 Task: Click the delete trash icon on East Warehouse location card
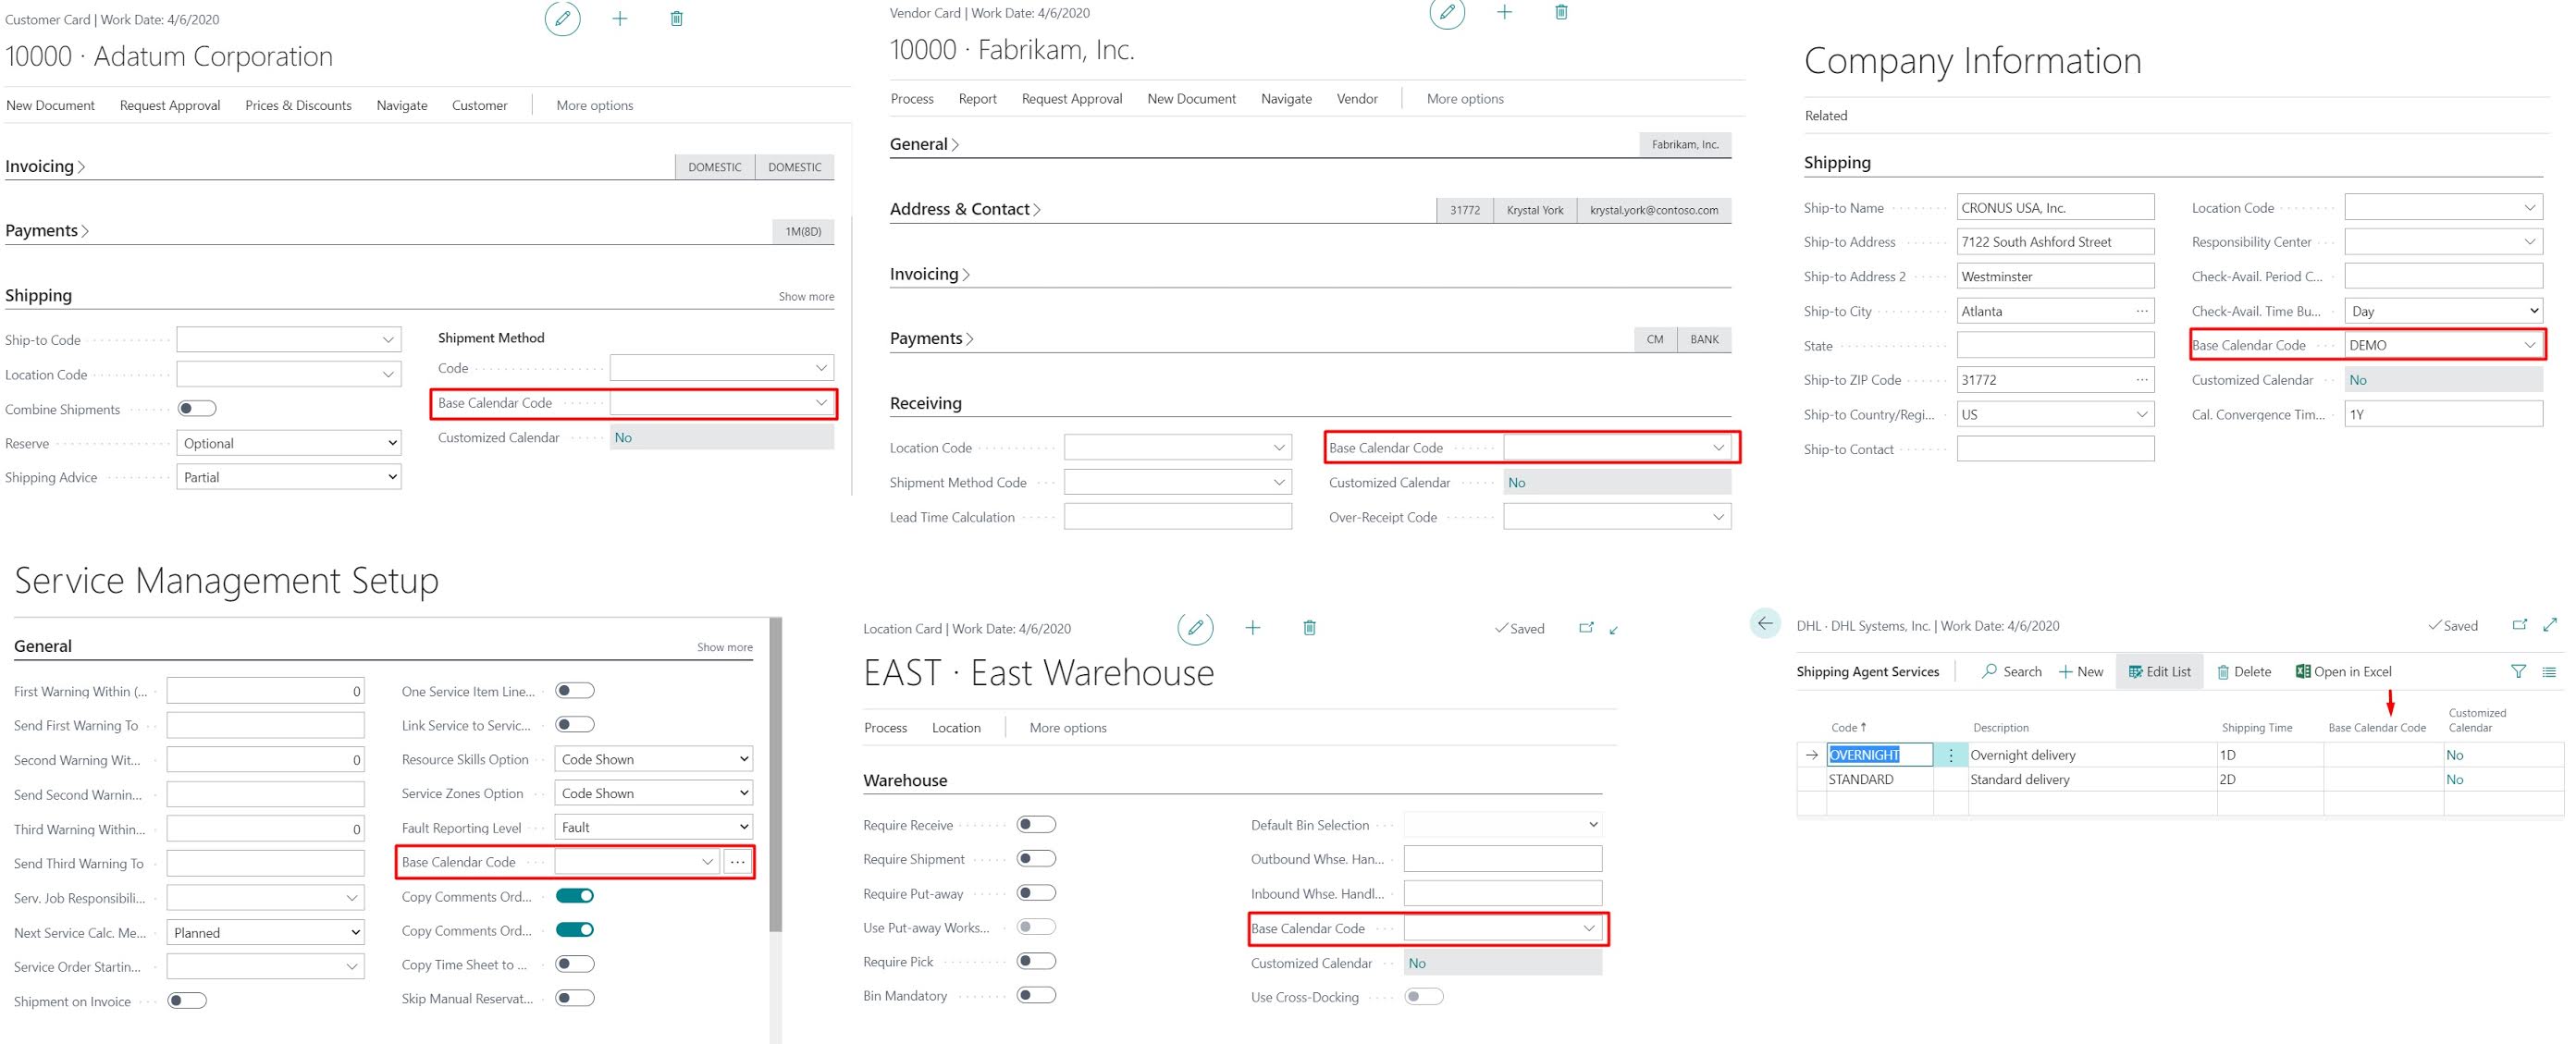click(x=1310, y=627)
